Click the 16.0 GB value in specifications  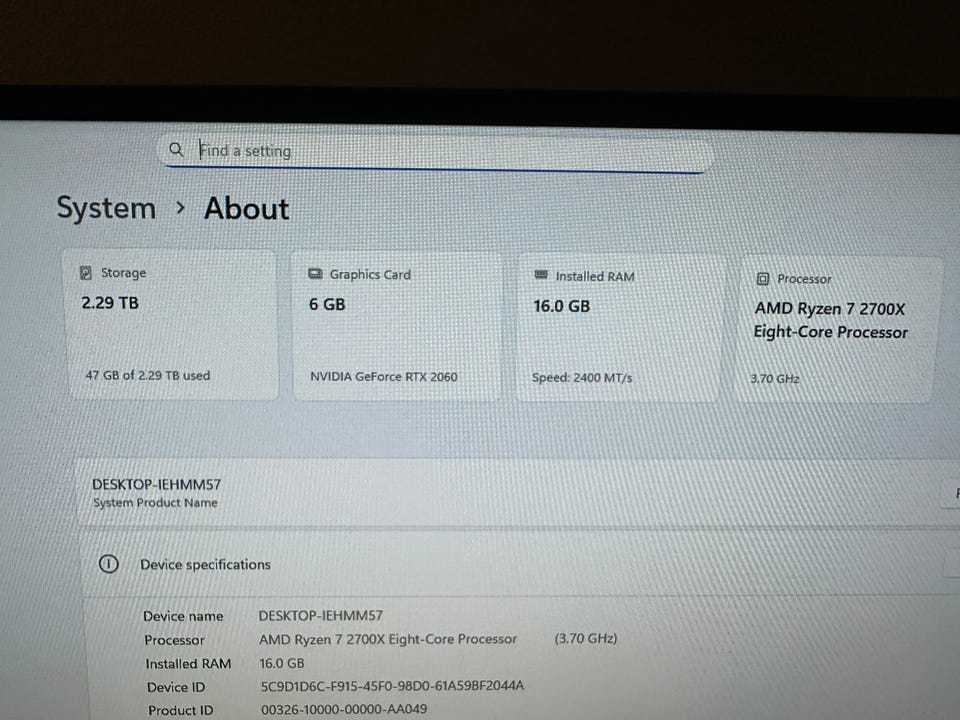coord(282,663)
